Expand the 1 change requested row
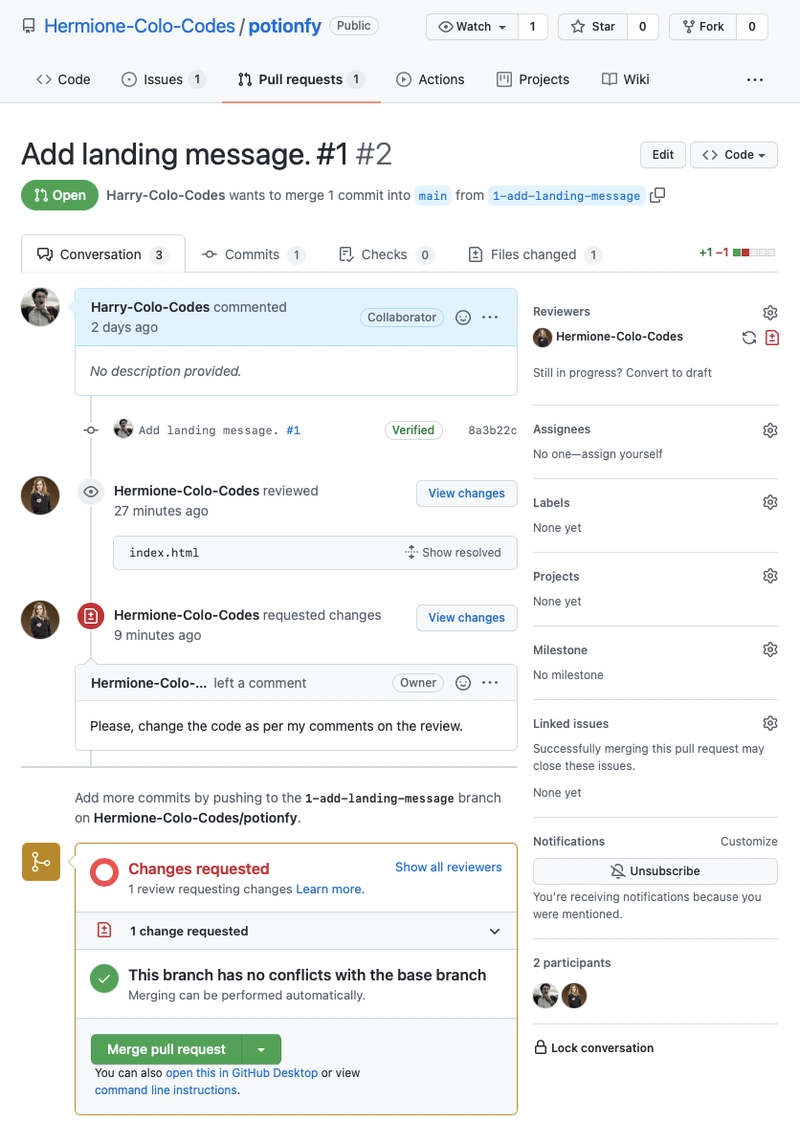 click(x=296, y=931)
